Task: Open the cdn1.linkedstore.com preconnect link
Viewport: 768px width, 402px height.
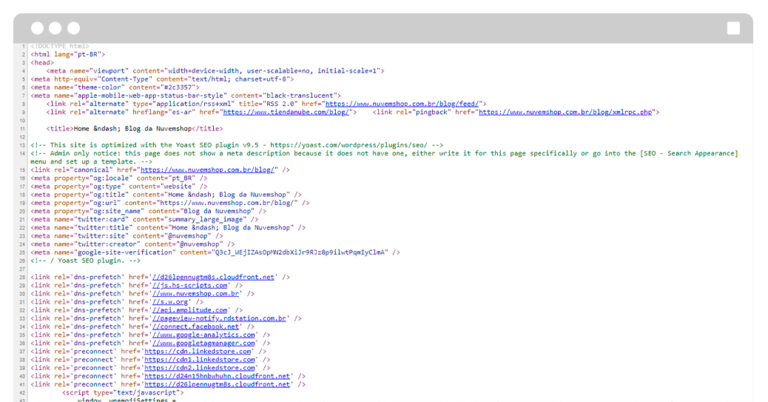Action: [199, 360]
